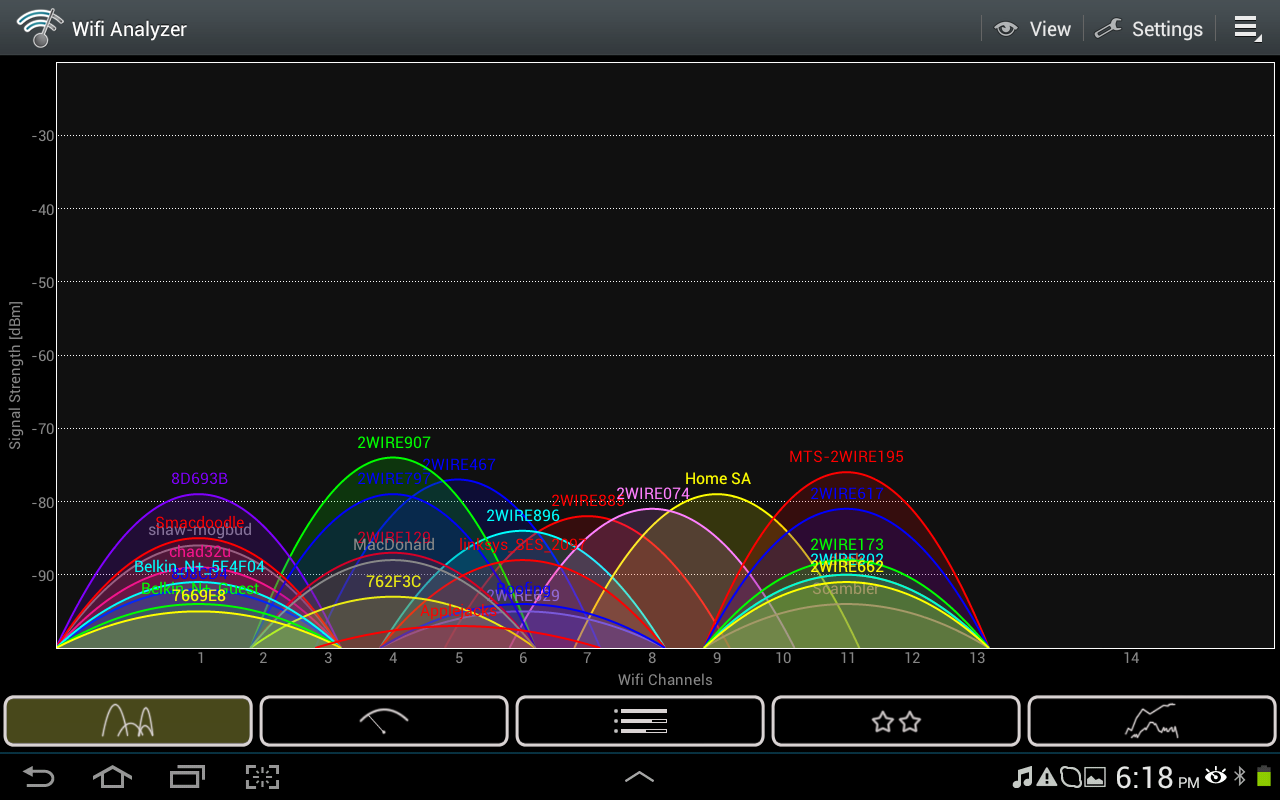Tap the Wifi Analyzer app logo
1280x800 pixels.
point(37,28)
